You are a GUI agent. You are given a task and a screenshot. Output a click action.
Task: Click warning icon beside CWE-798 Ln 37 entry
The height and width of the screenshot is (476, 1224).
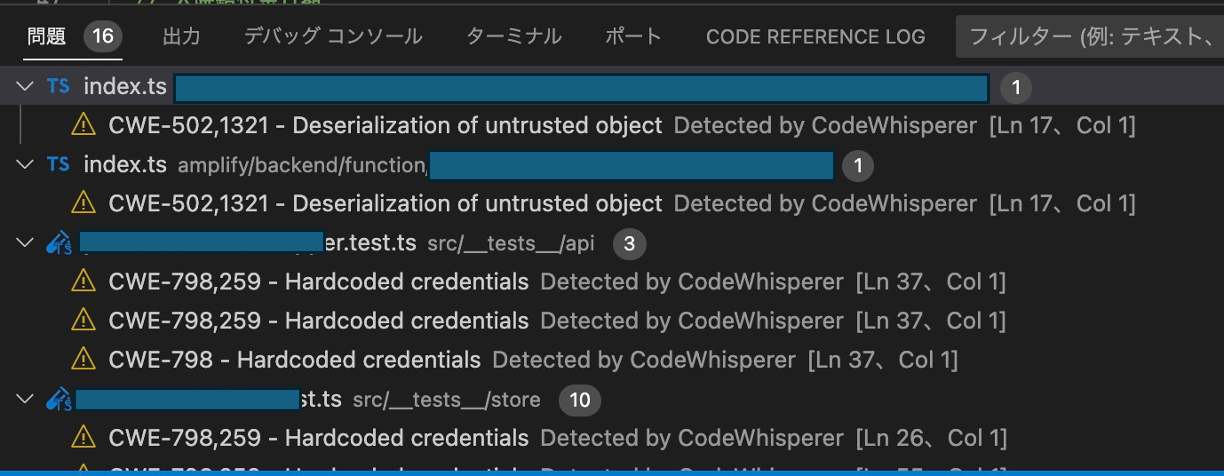[x=84, y=359]
